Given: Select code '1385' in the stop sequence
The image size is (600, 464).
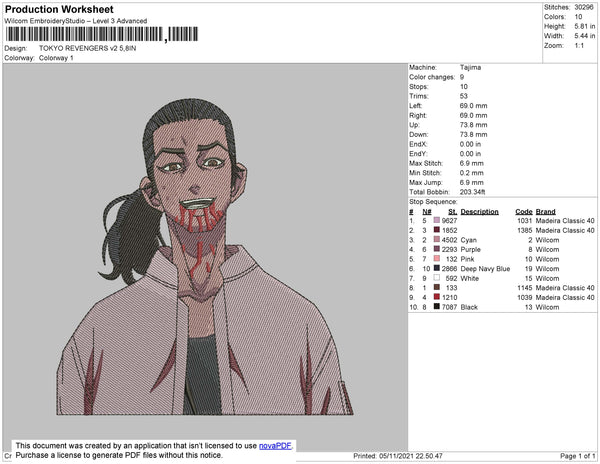Looking at the screenshot, I should (525, 230).
